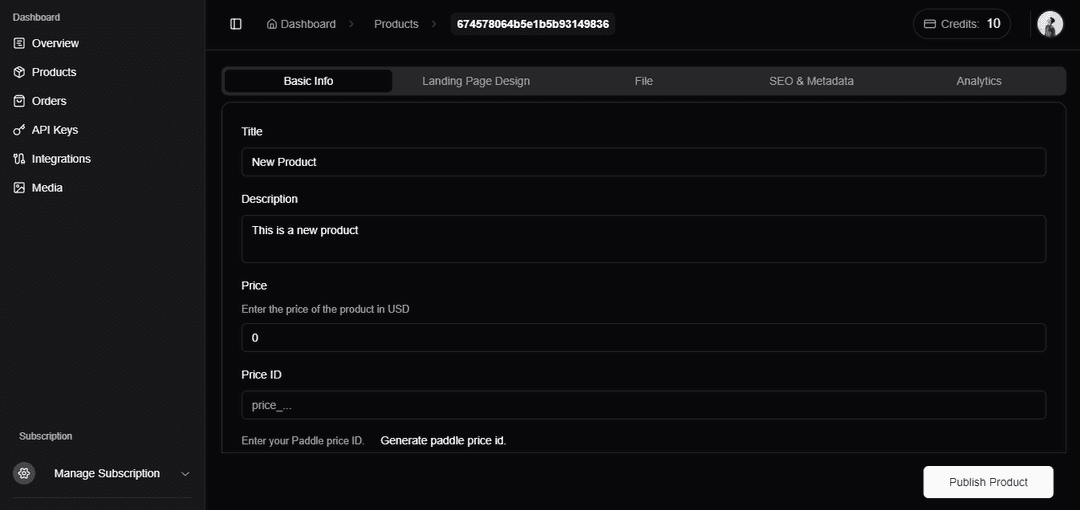1080x510 pixels.
Task: Click the Overview icon in sidebar
Action: pyautogui.click(x=19, y=43)
